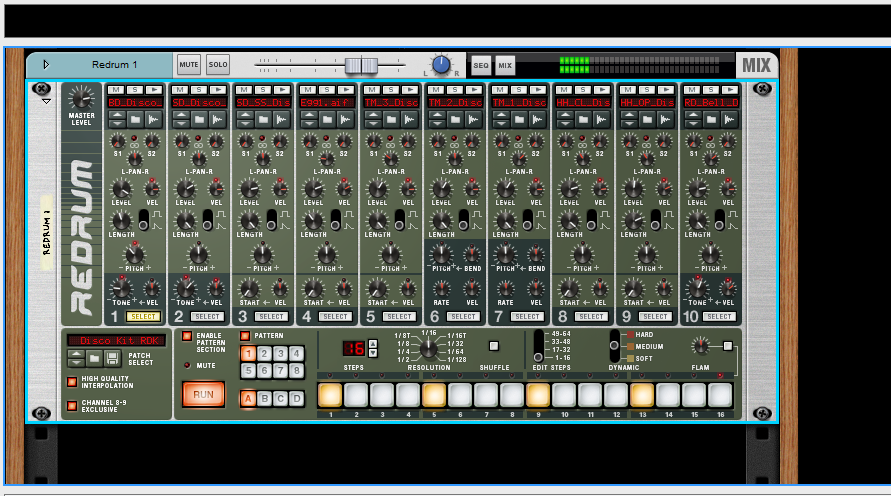Screen dimensions: 891x496
Task: Click channel 7 sample up/down arrows
Action: click(x=501, y=119)
